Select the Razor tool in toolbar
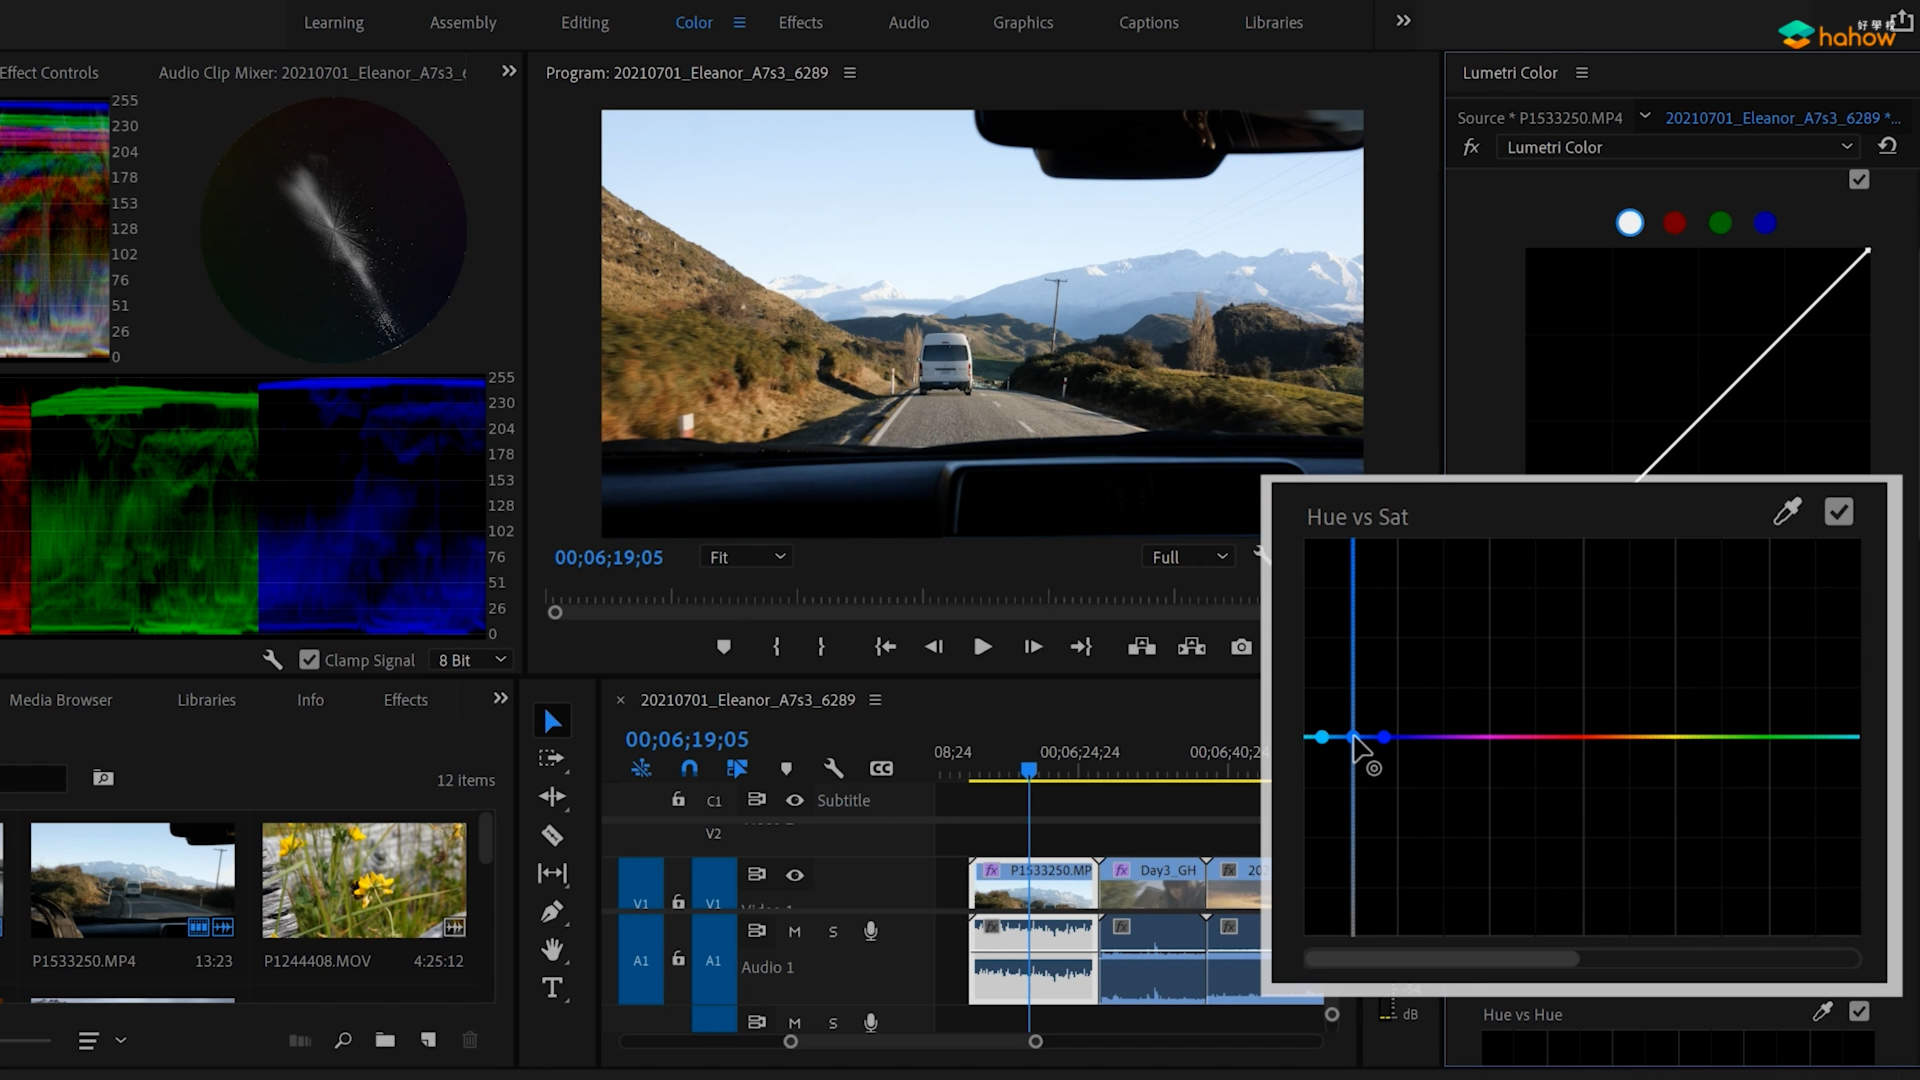Viewport: 1920px width, 1080px height. coord(552,835)
